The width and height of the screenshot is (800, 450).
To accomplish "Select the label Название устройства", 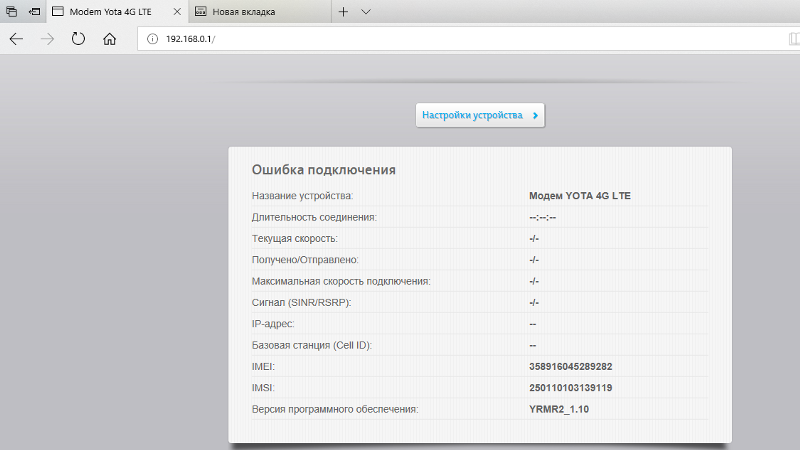I will (302, 196).
